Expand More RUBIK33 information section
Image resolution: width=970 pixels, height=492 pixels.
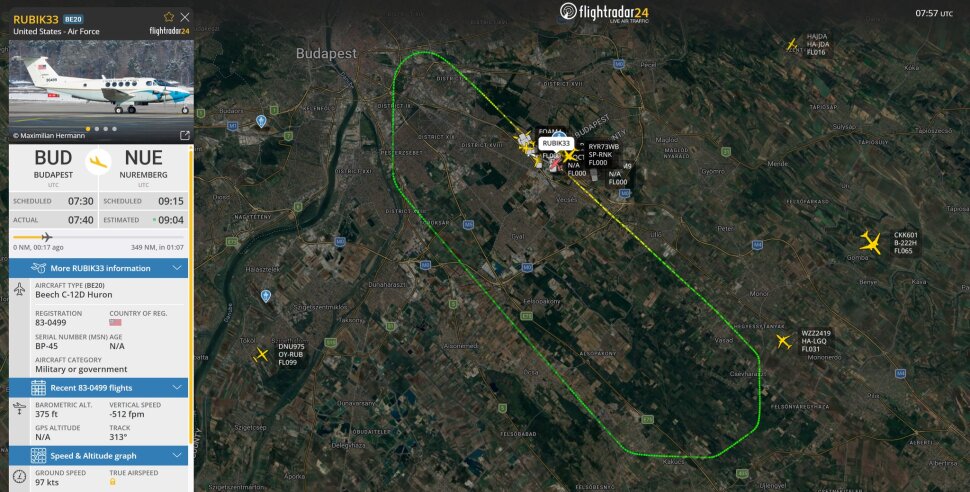pyautogui.click(x=98, y=268)
